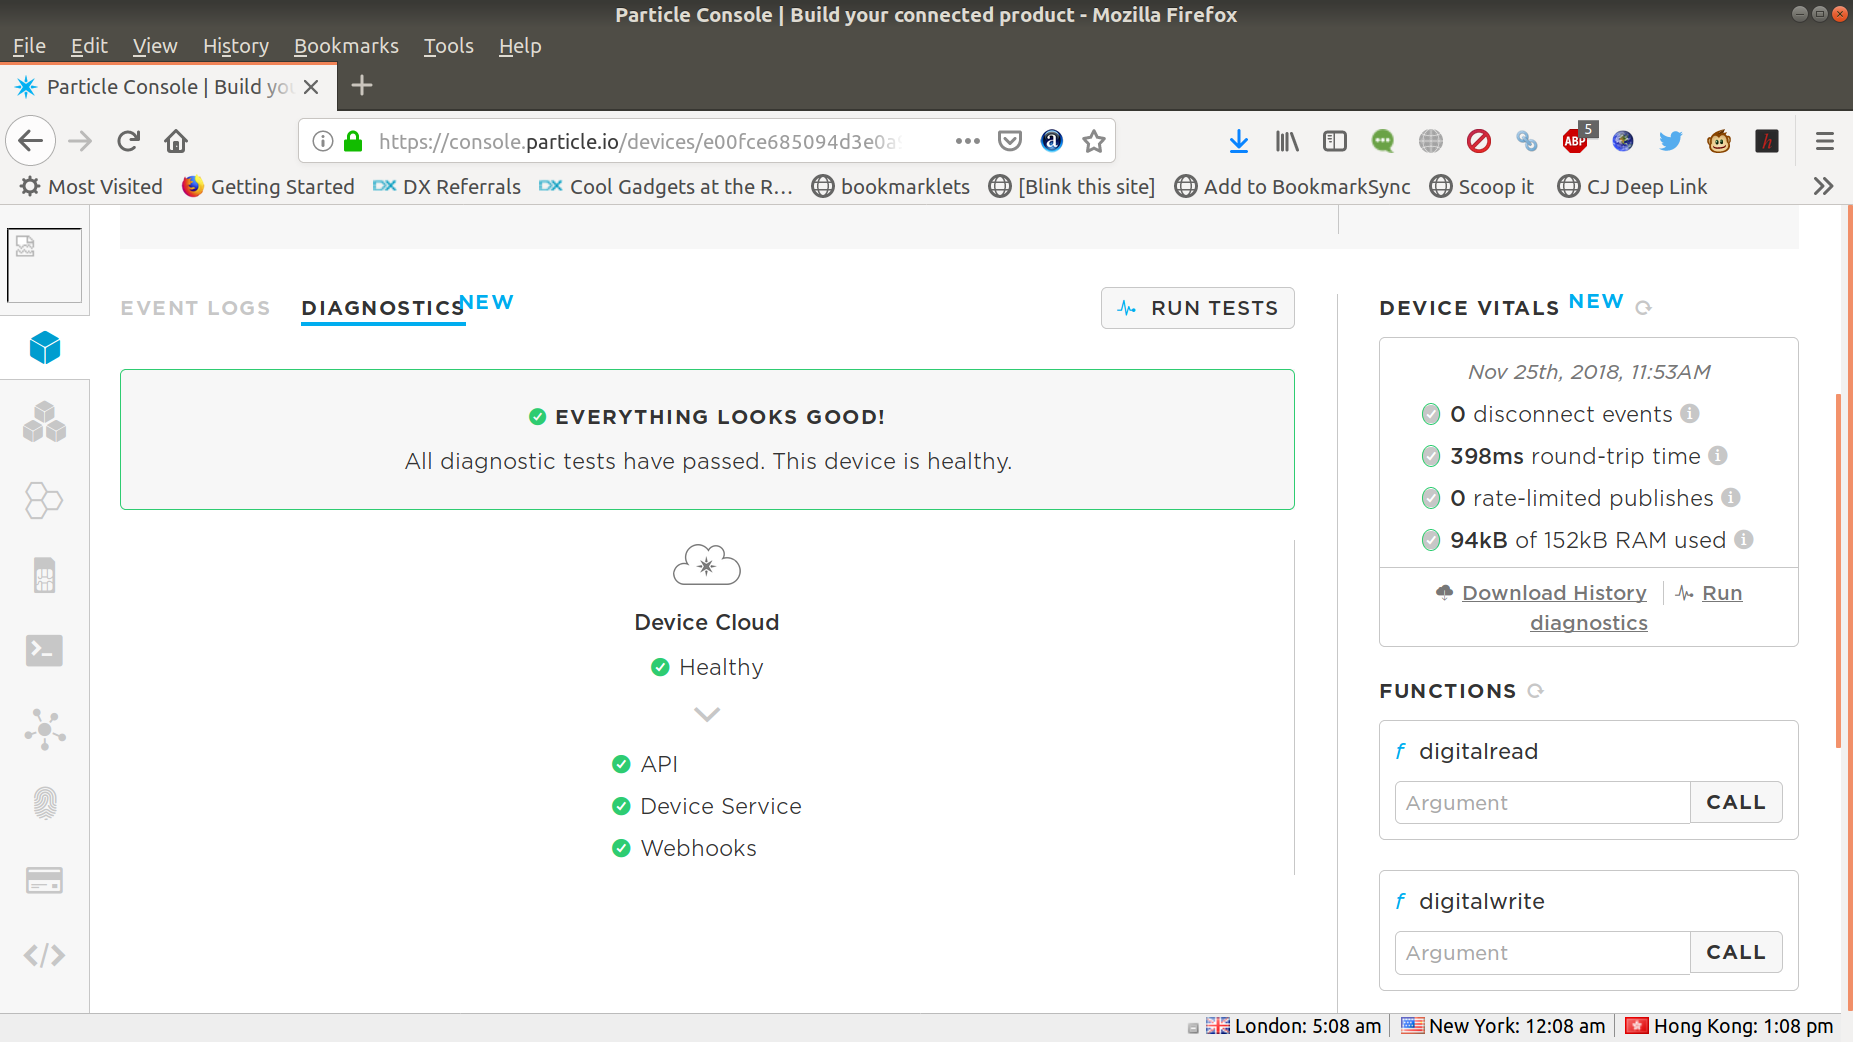Open the mesh networks hexagon icon
Image resolution: width=1853 pixels, height=1042 pixels.
click(45, 500)
